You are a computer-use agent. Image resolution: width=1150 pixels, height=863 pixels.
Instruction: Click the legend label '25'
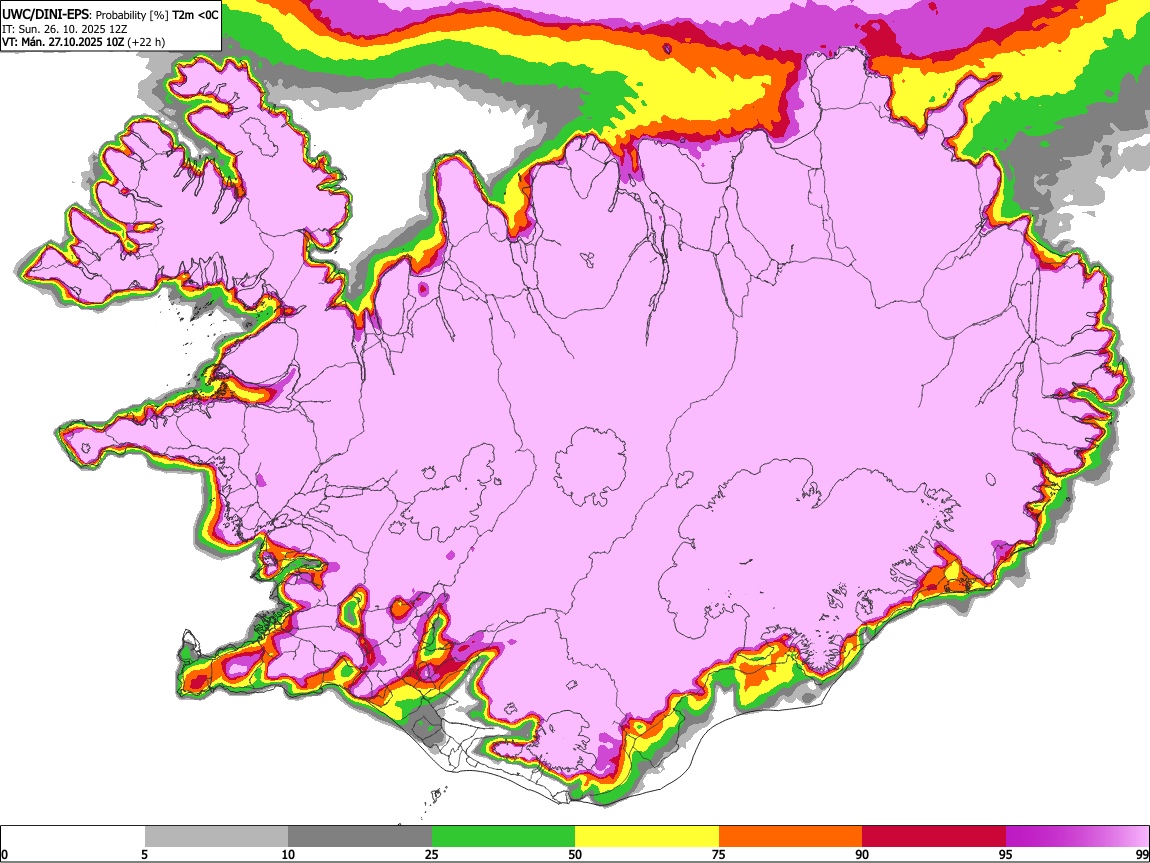click(x=431, y=855)
